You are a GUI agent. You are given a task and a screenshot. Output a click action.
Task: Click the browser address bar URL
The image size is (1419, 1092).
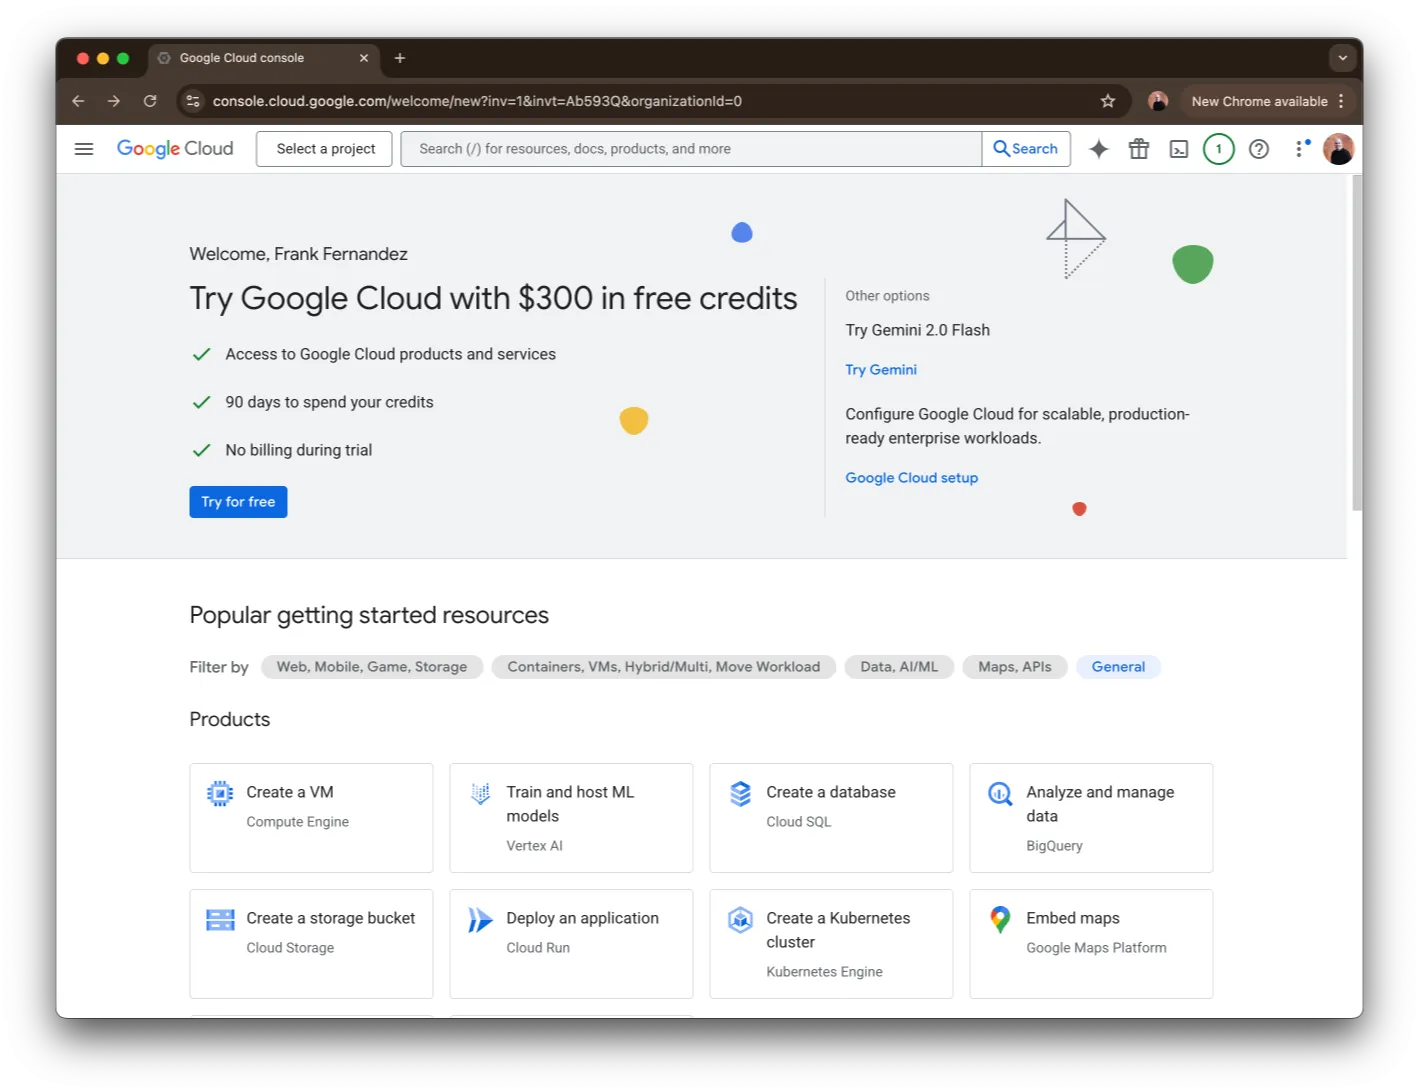[477, 101]
